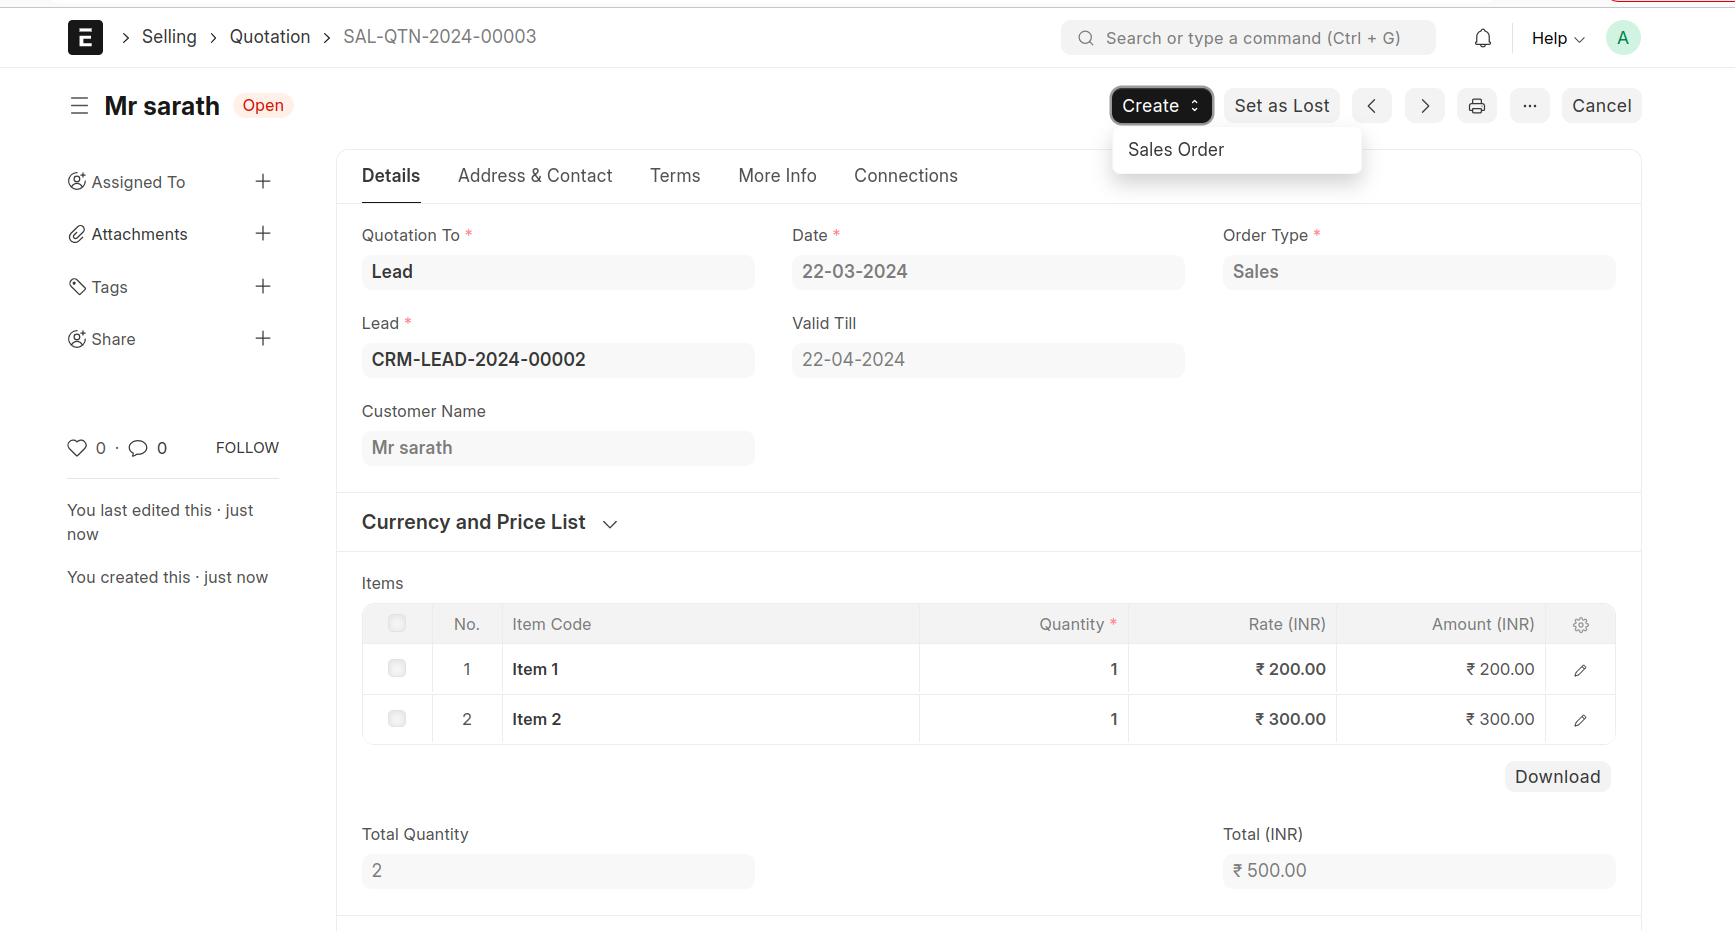Choose Sales Order from Create menu
Image resolution: width=1735 pixels, height=931 pixels.
(x=1176, y=150)
